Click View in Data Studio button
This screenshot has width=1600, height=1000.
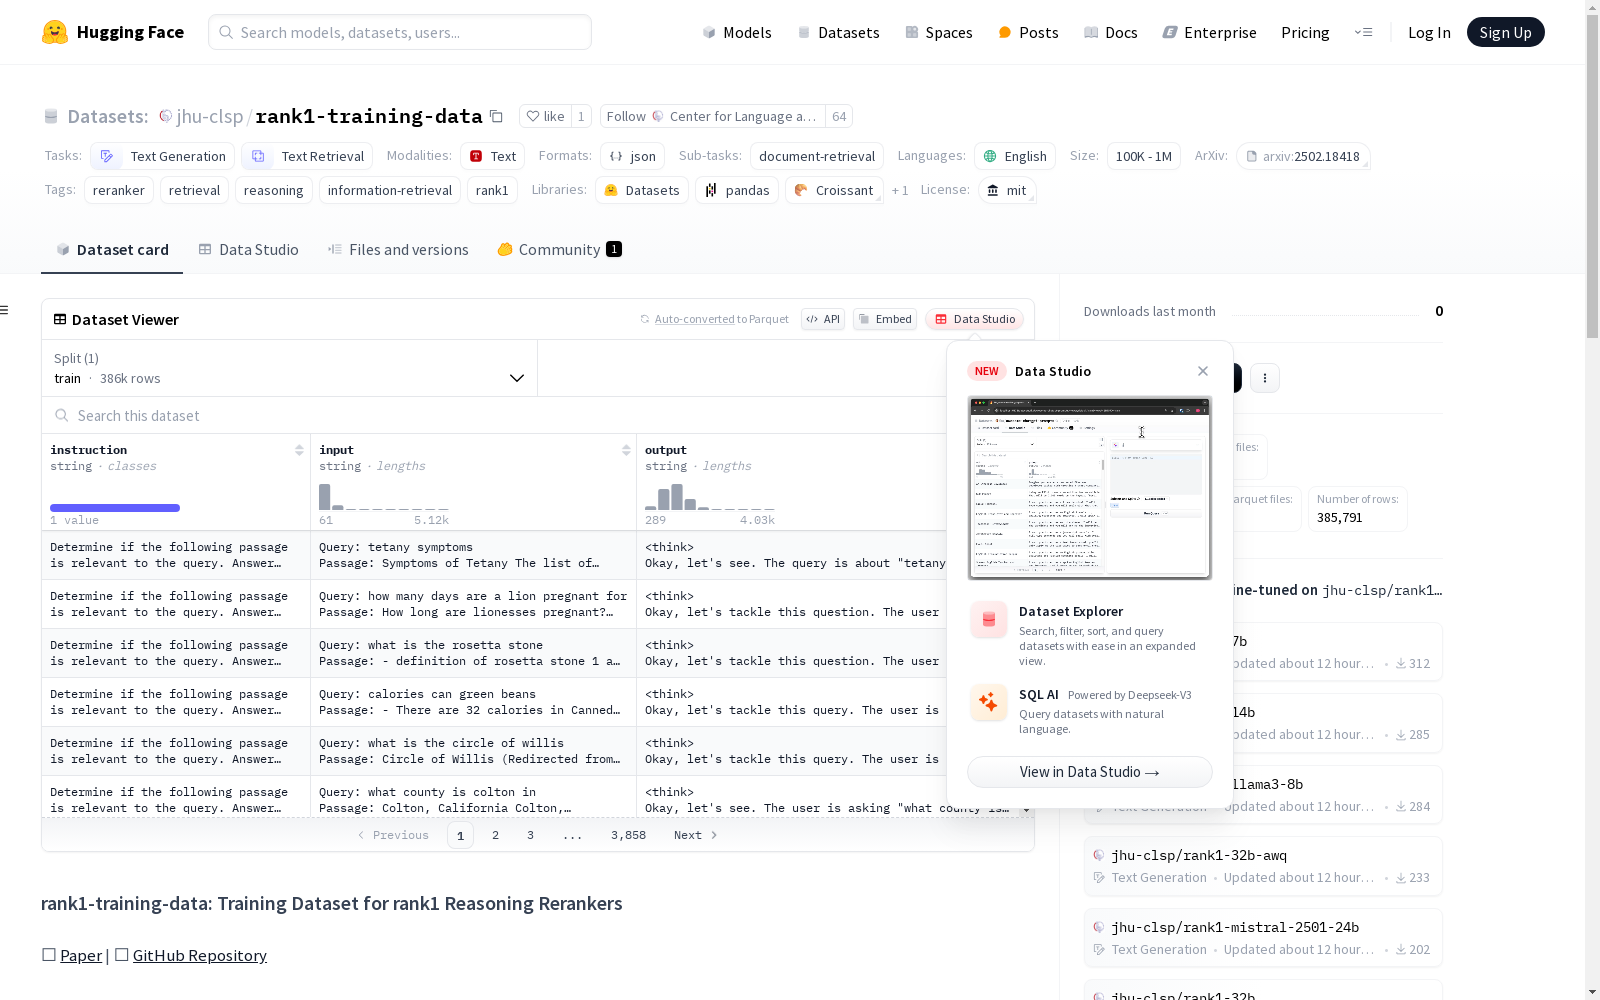click(1090, 772)
